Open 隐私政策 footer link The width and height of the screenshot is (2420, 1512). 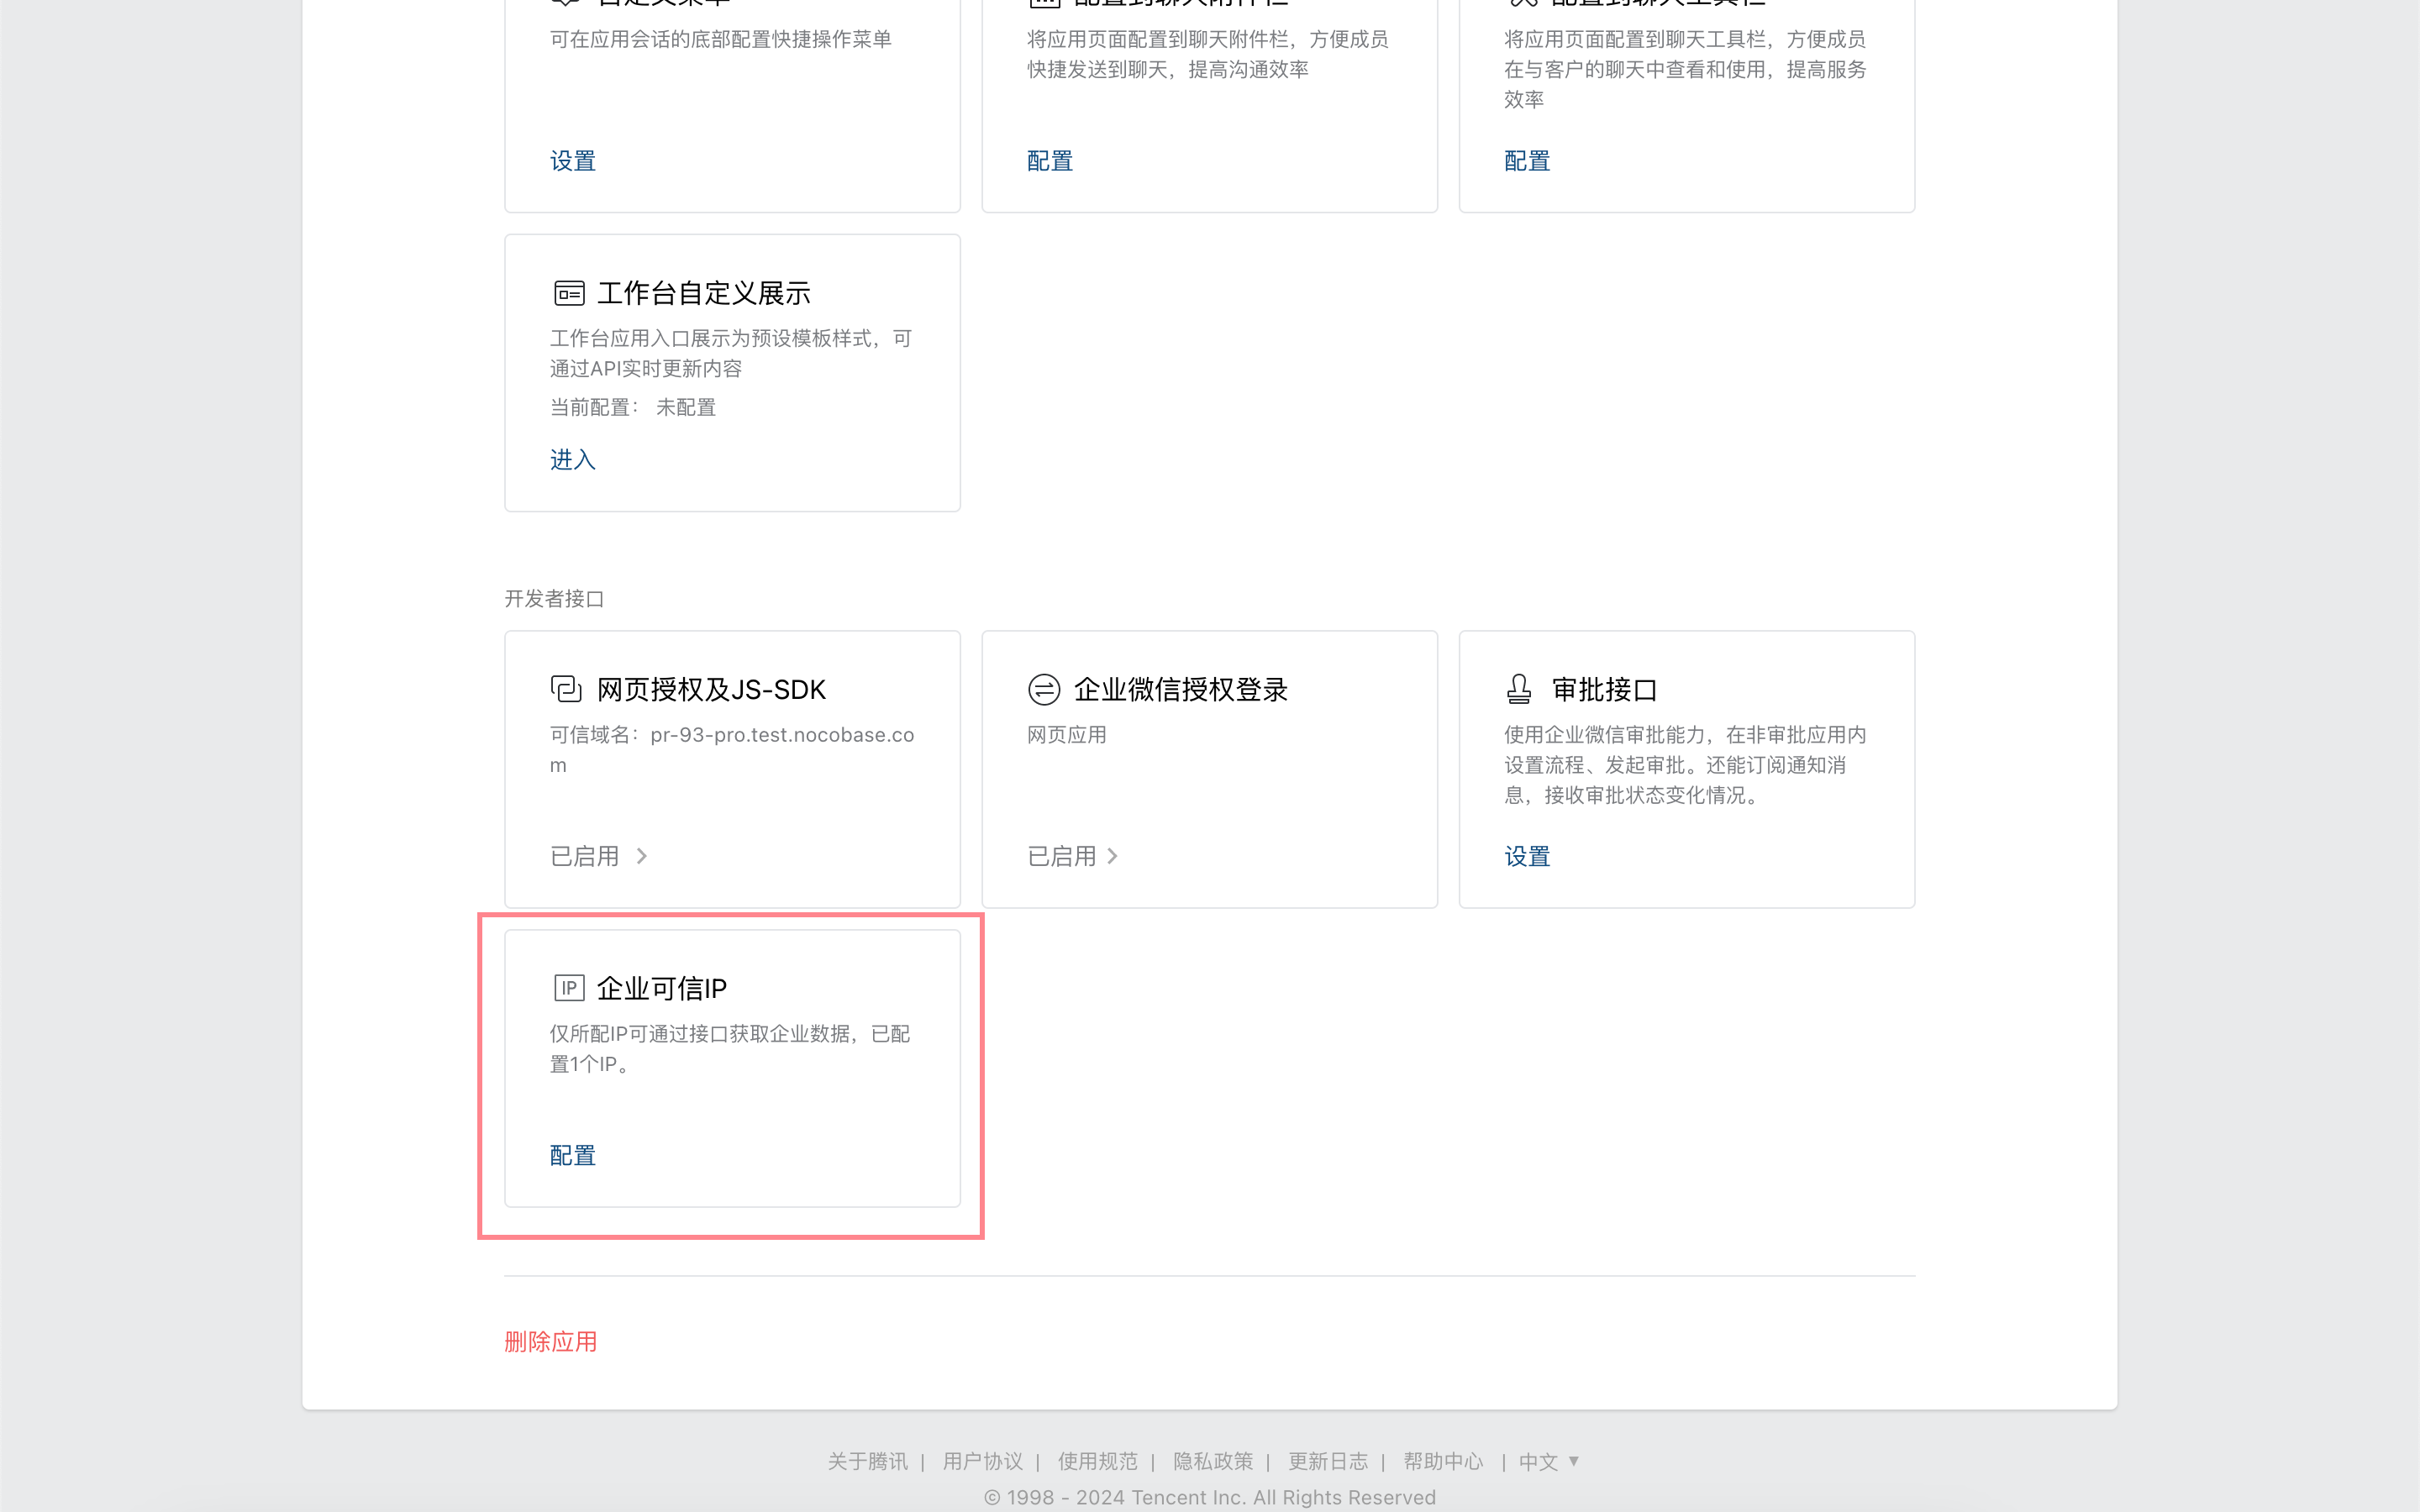click(1213, 1461)
